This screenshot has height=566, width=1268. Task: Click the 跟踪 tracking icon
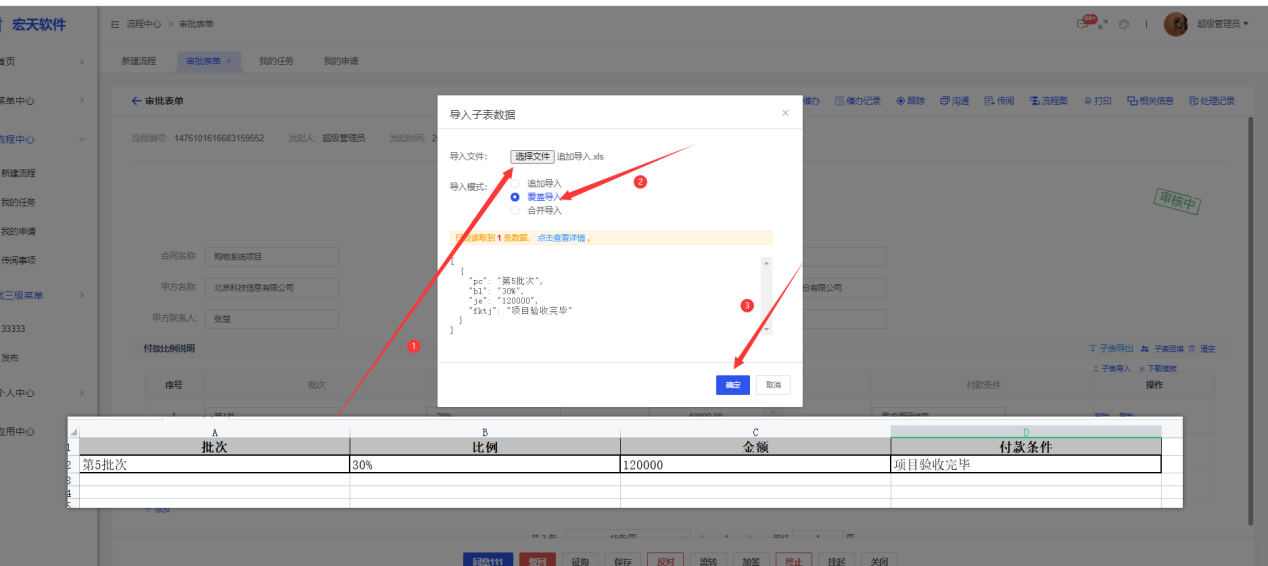pyautogui.click(x=910, y=101)
